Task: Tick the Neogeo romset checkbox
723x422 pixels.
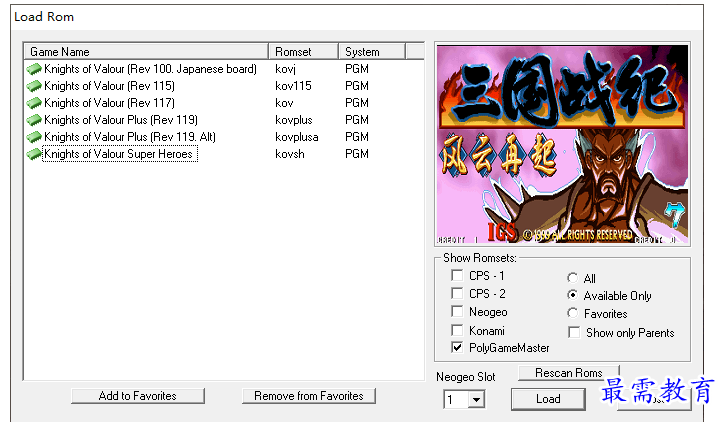Action: (457, 312)
